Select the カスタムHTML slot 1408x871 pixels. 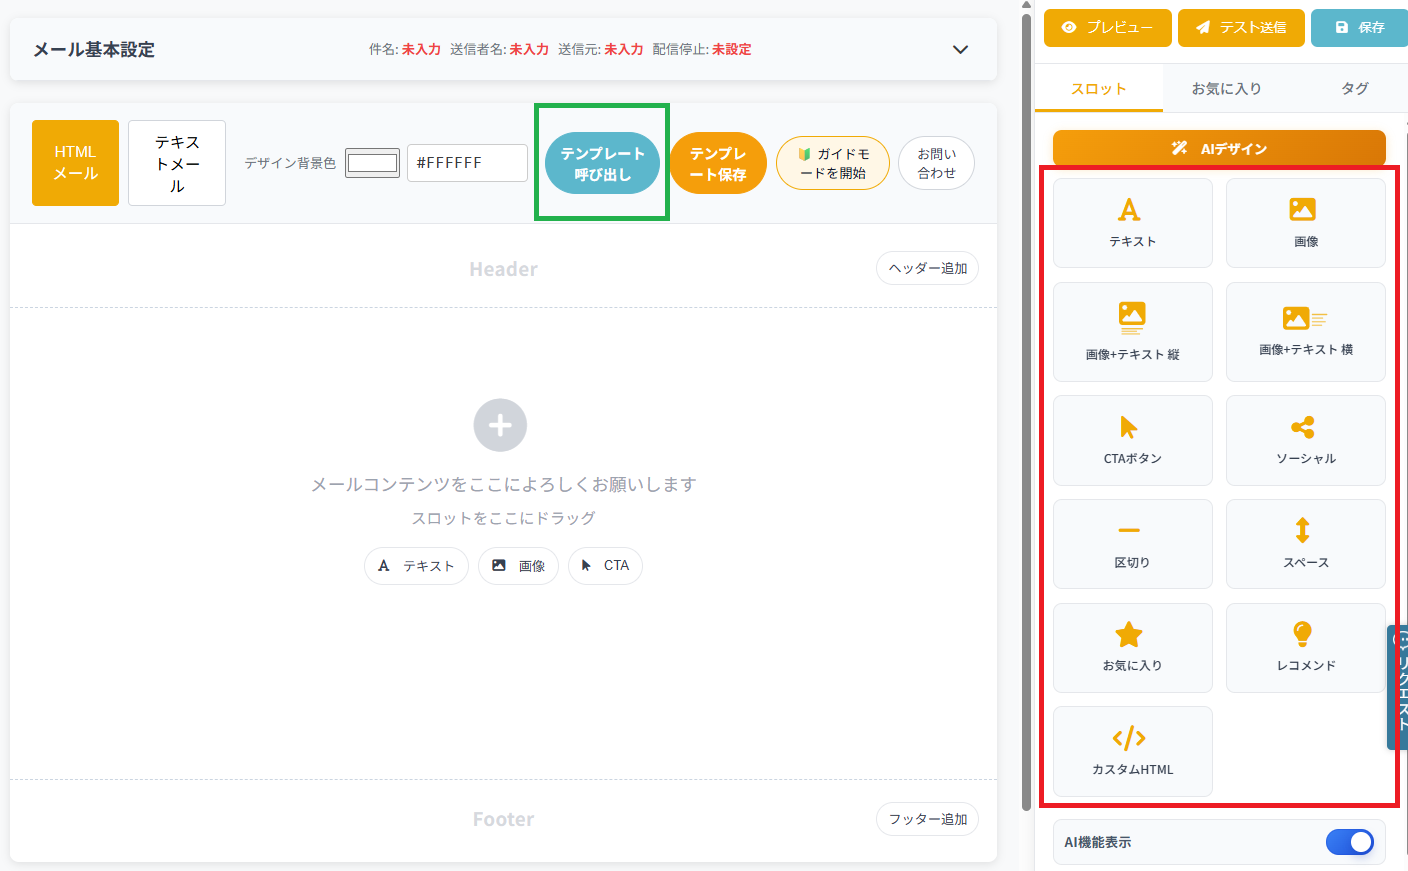[x=1131, y=751]
